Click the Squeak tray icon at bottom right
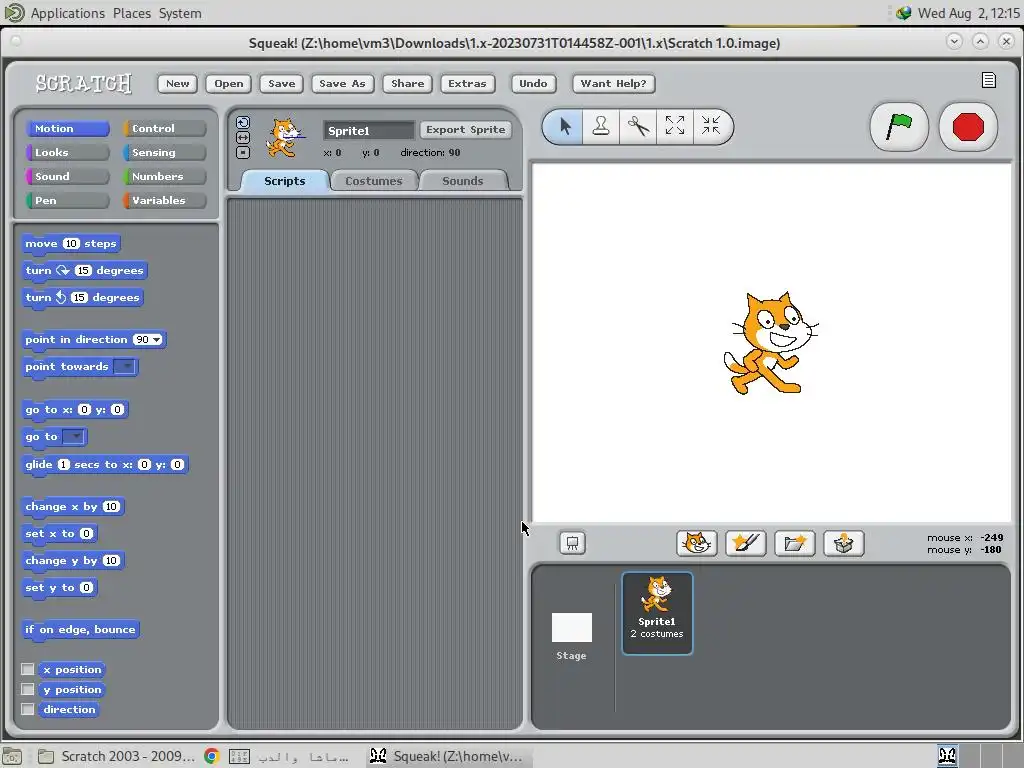The height and width of the screenshot is (768, 1024). point(948,756)
